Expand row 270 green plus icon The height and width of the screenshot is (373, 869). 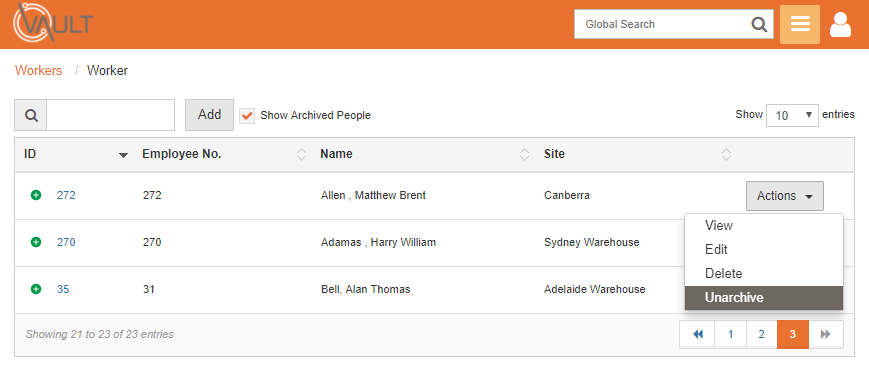point(36,242)
